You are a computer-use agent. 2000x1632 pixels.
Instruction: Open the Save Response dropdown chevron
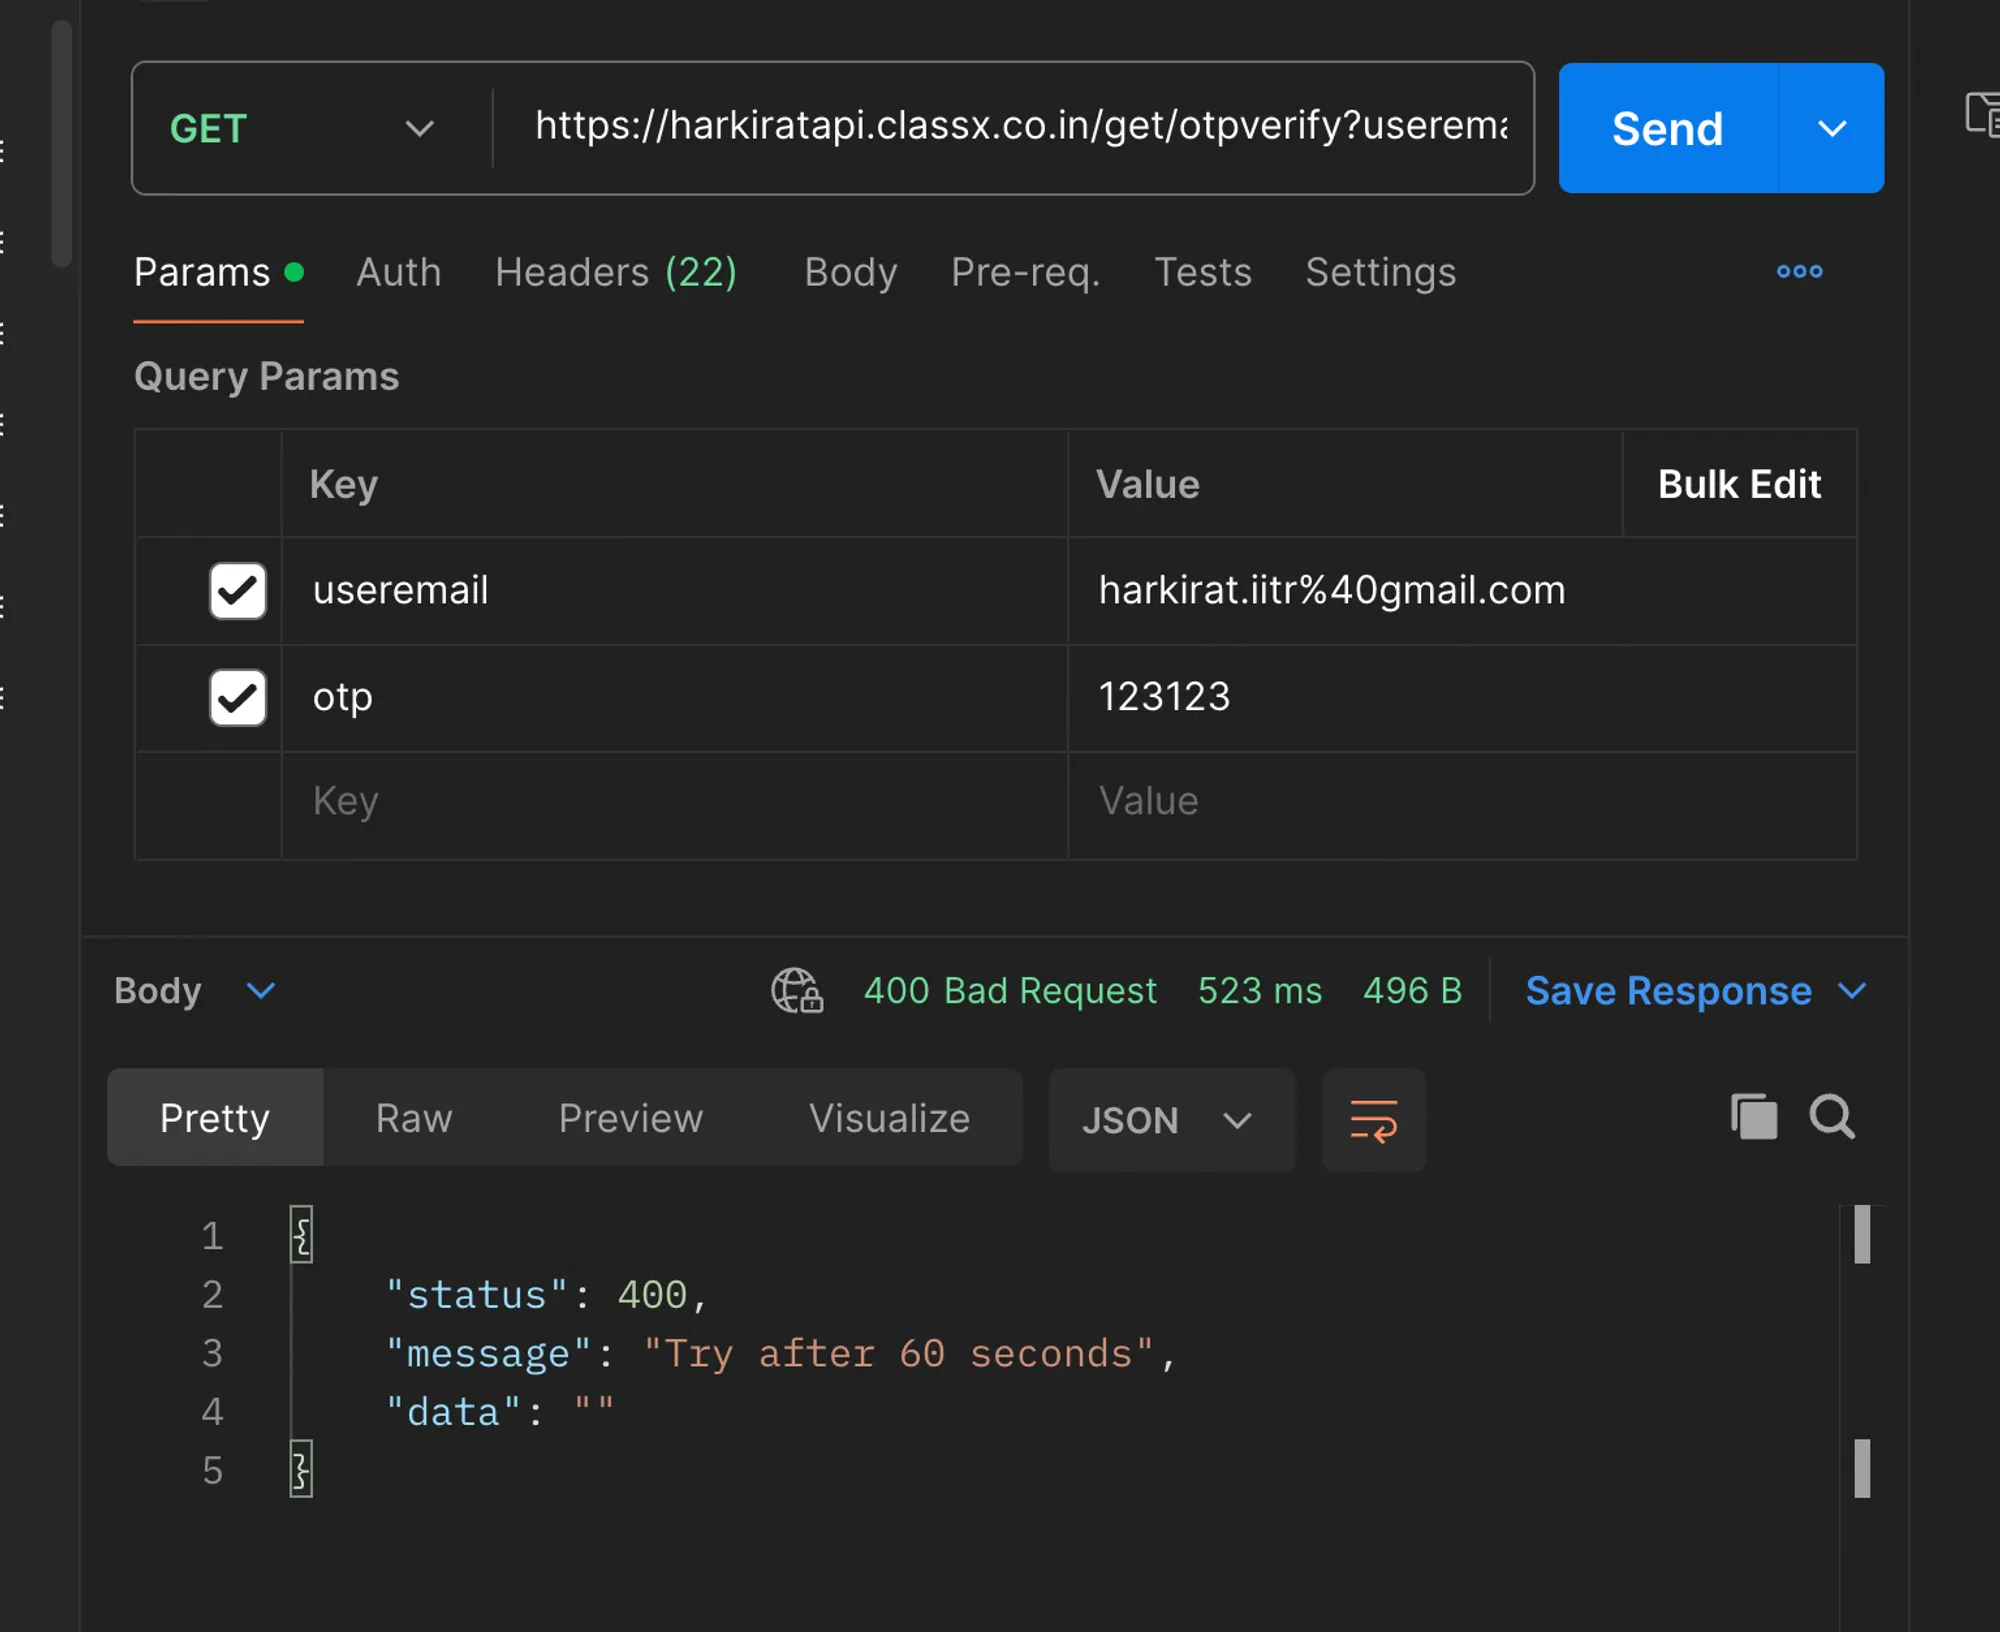1852,990
